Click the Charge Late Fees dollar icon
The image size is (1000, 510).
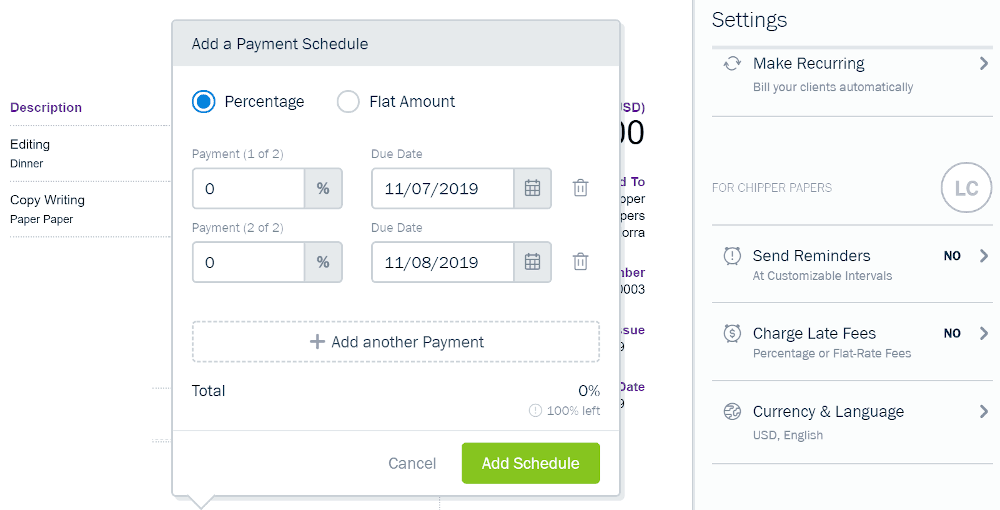pos(732,333)
